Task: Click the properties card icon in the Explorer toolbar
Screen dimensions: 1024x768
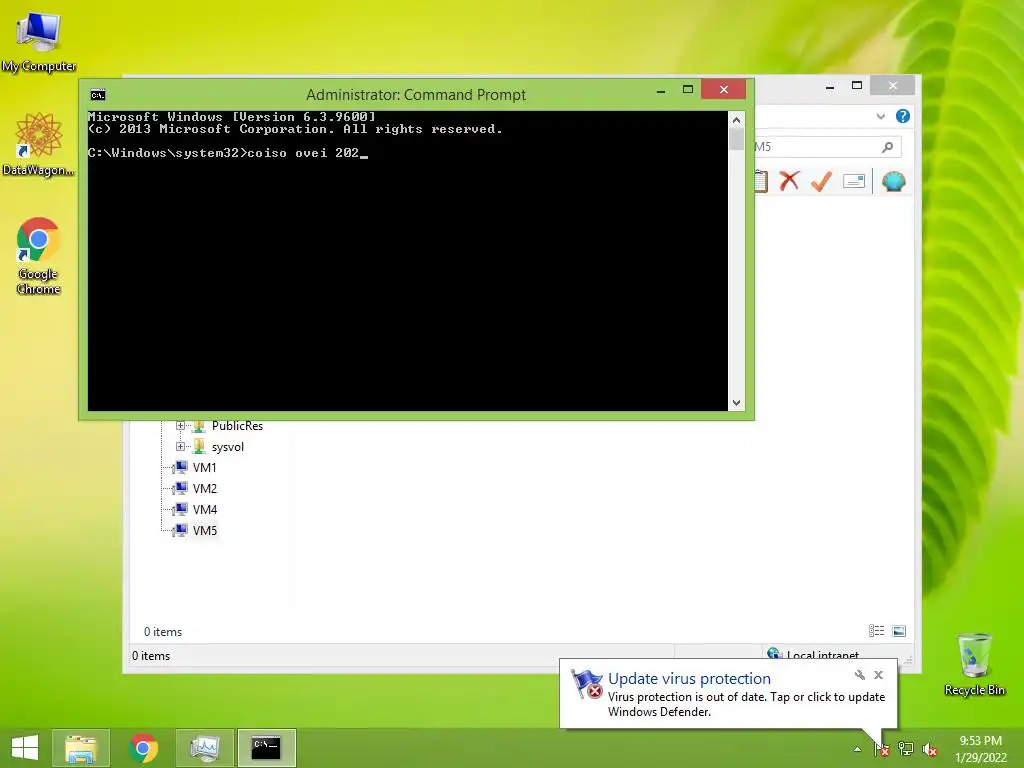Action: [854, 181]
